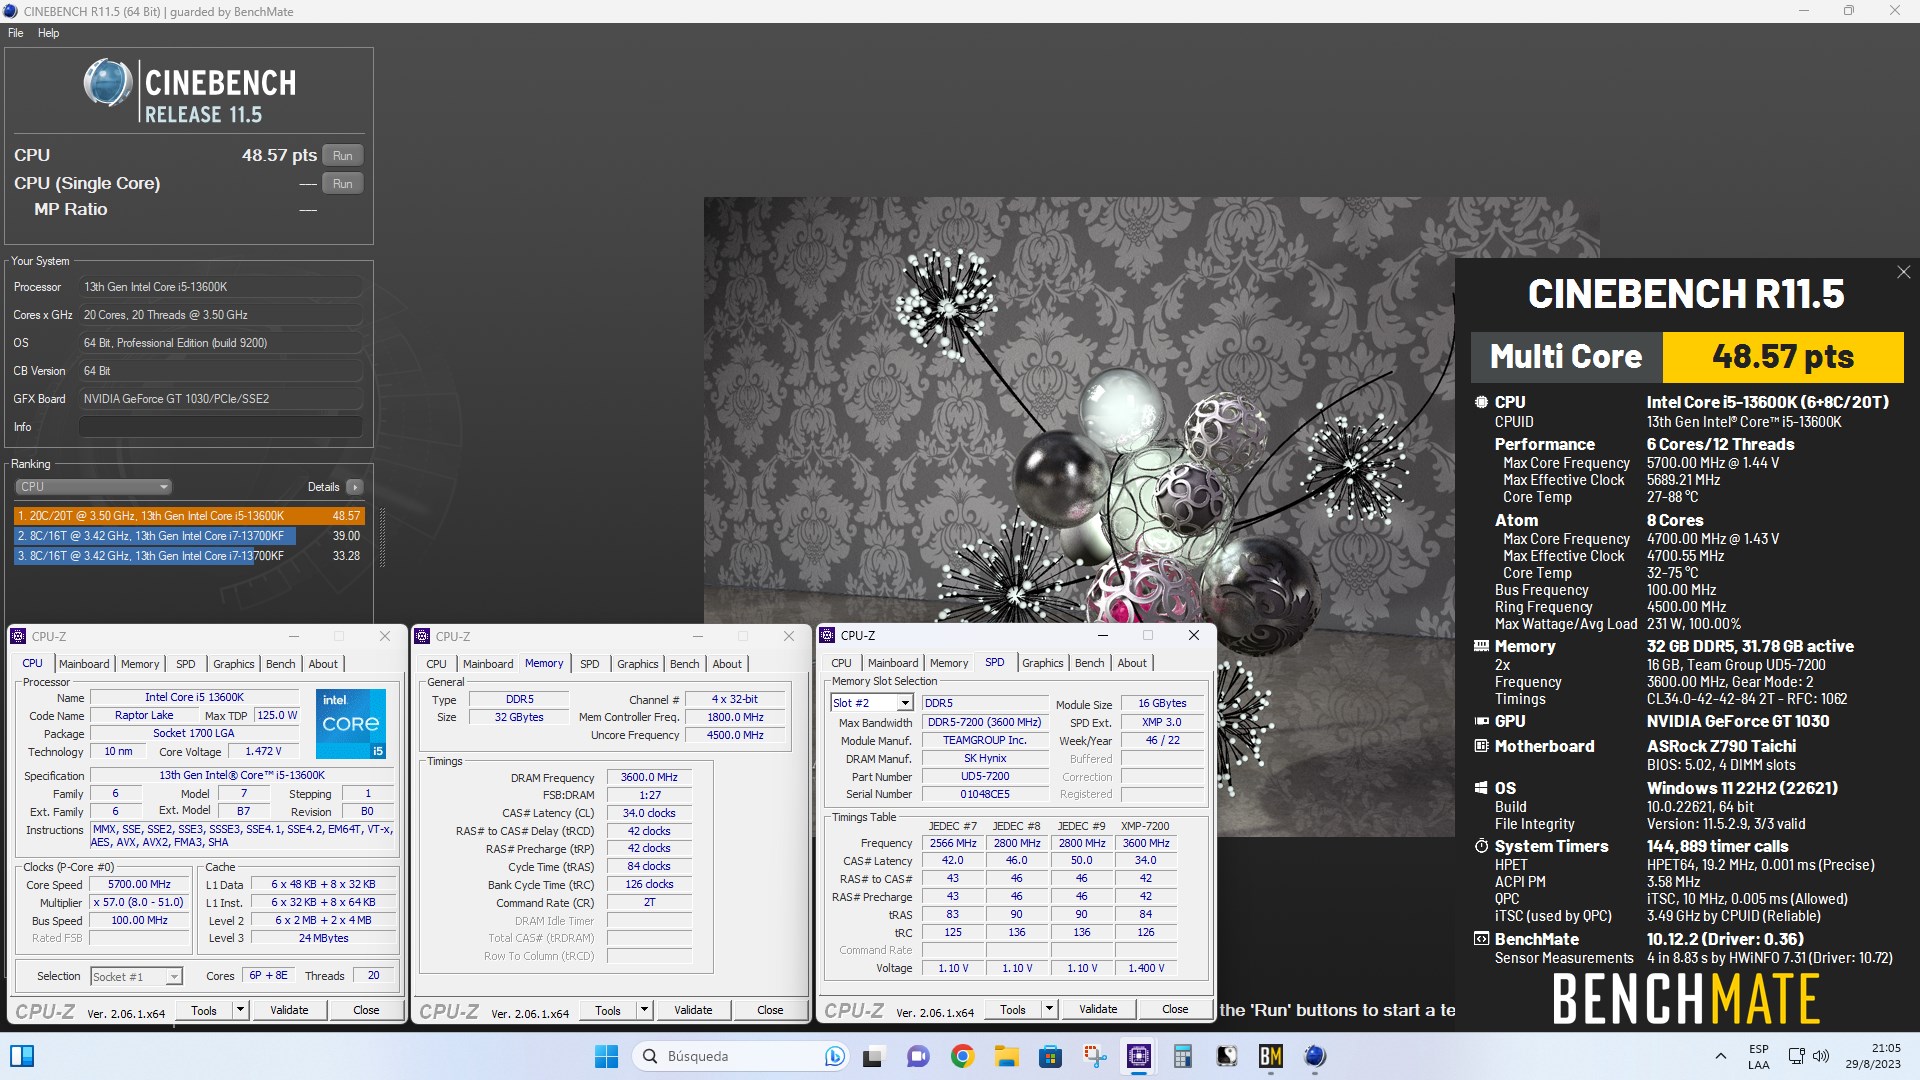Screen dimensions: 1920x1080
Task: Select ranking row 2 i7-13700KF 39.00
Action: [189, 536]
